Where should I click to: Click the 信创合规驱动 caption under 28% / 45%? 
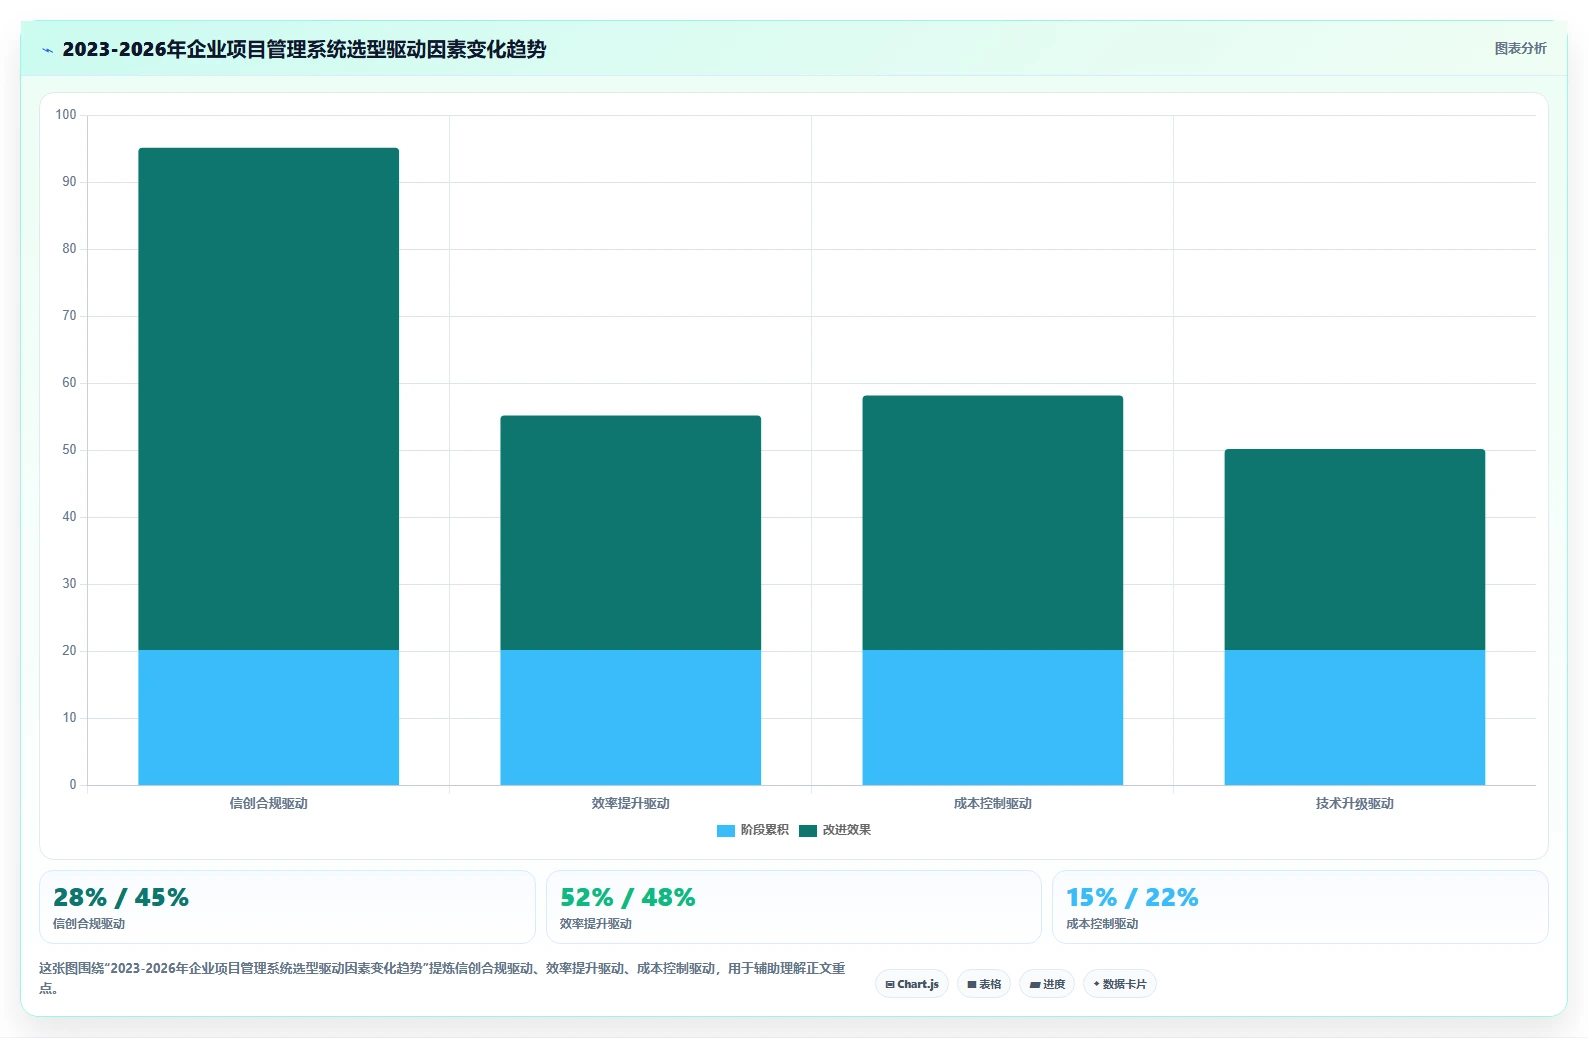89,924
